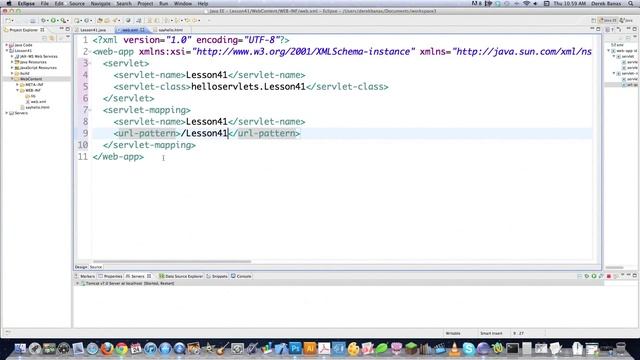Open VLC from the Dock

[x=454, y=349]
